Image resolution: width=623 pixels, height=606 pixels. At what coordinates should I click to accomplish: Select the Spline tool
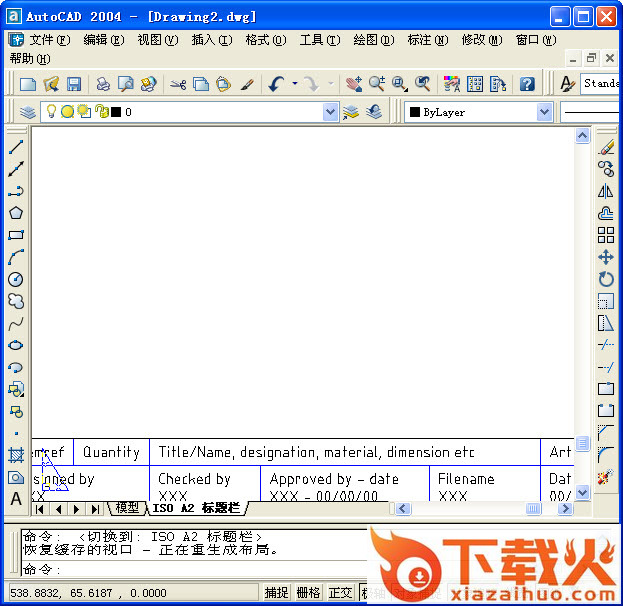click(x=16, y=323)
